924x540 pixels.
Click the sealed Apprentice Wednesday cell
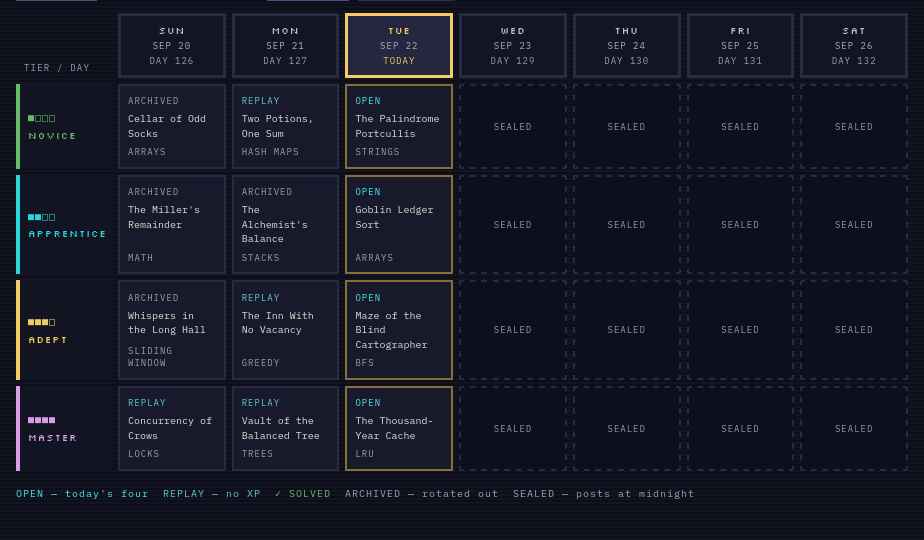tap(513, 224)
